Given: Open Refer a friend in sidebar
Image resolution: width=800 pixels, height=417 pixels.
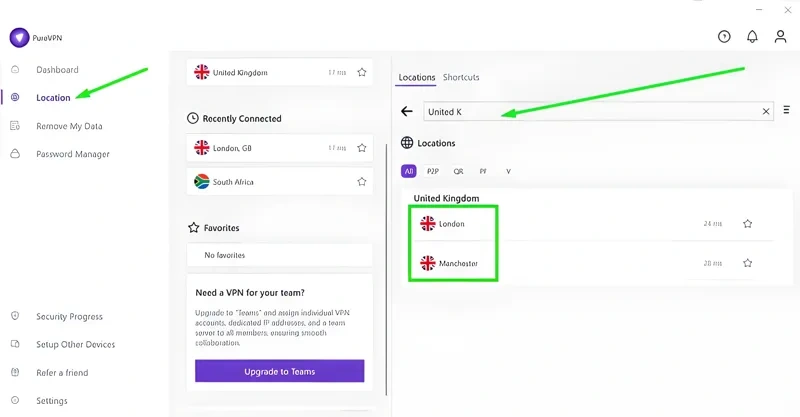Looking at the screenshot, I should [x=62, y=373].
